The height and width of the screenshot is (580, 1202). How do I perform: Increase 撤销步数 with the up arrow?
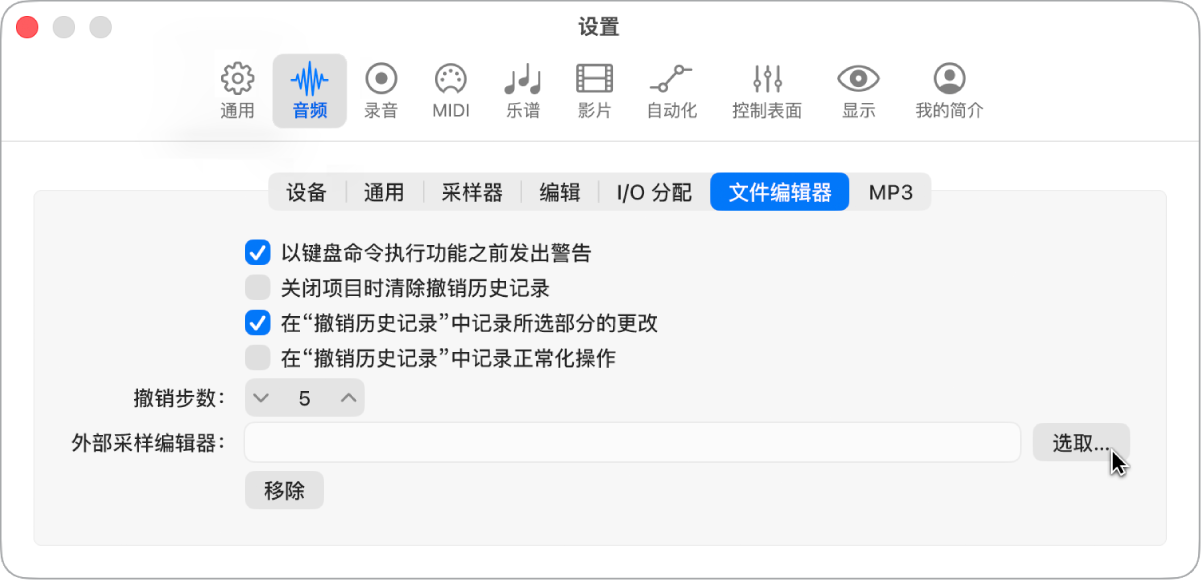pos(348,397)
